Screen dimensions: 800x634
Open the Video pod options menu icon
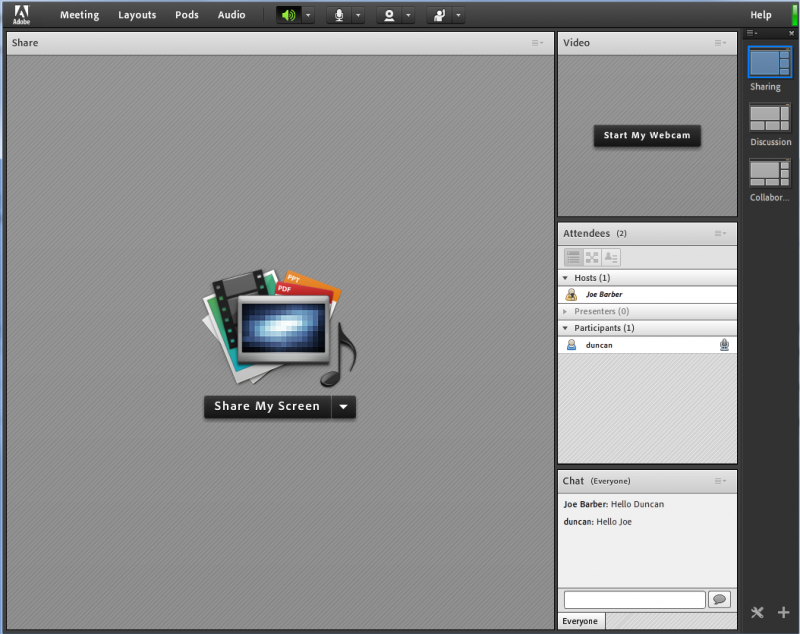[x=720, y=43]
